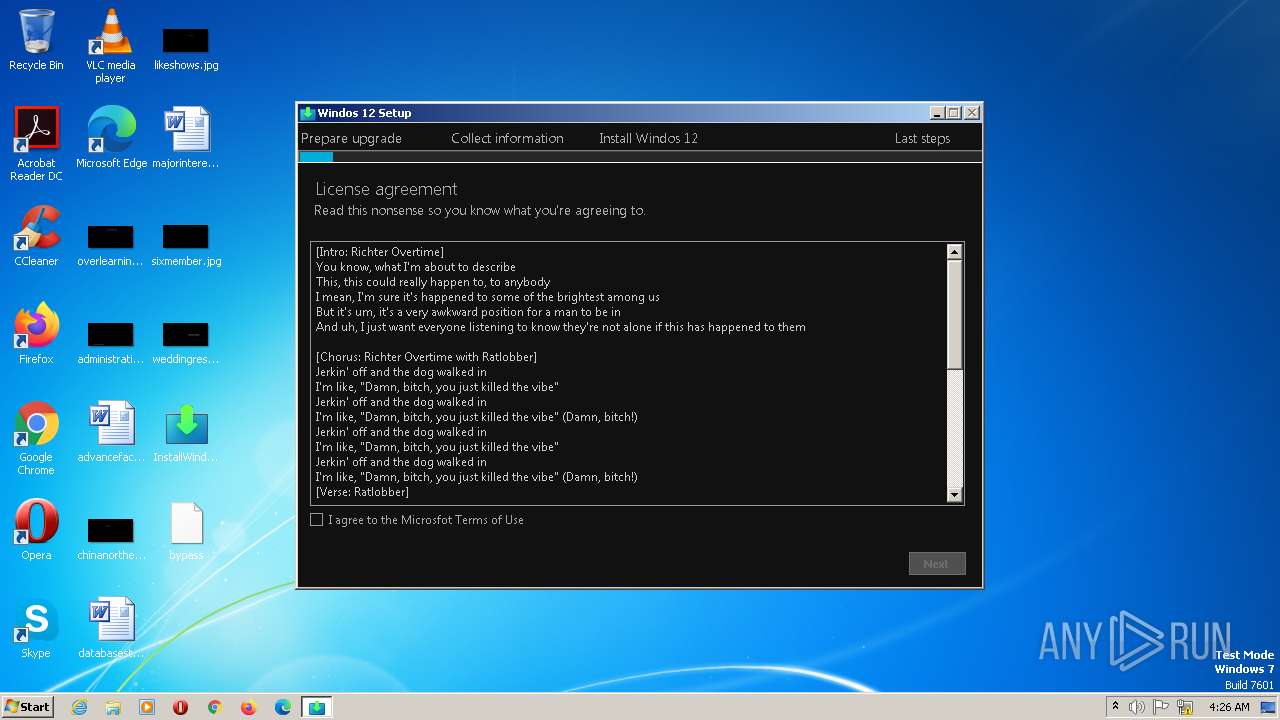Click the Opera icon in the taskbar
Viewport: 1280px width, 720px height.
coord(181,707)
